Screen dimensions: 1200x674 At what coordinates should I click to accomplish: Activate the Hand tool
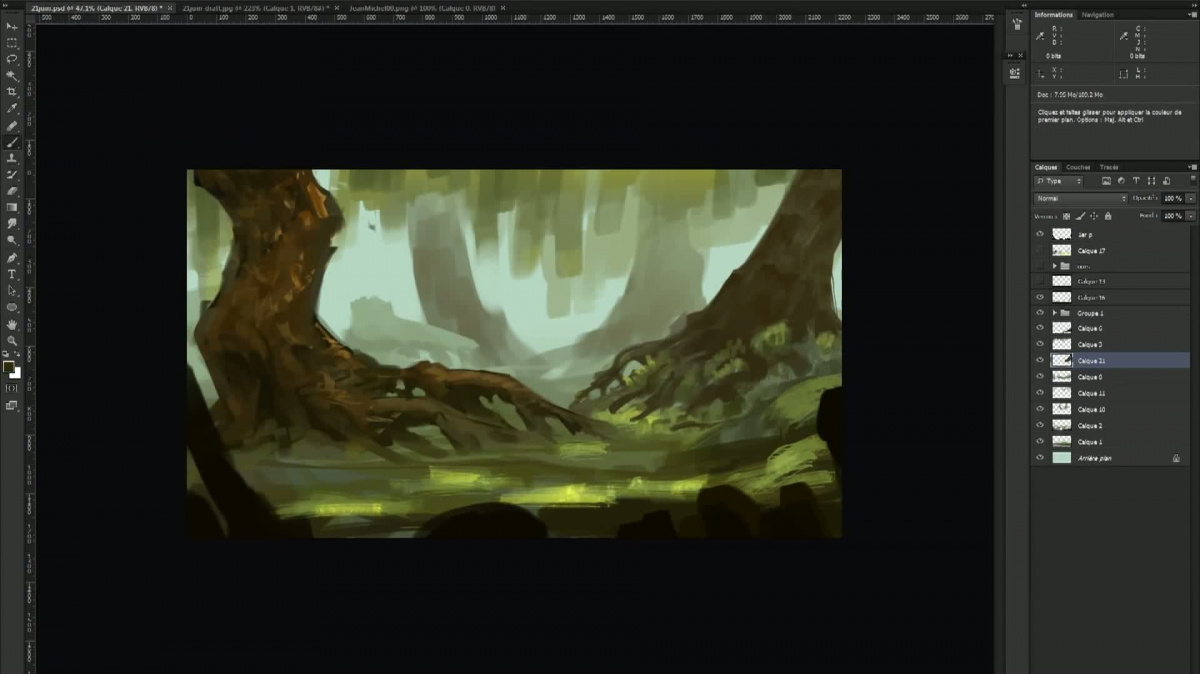(12, 324)
